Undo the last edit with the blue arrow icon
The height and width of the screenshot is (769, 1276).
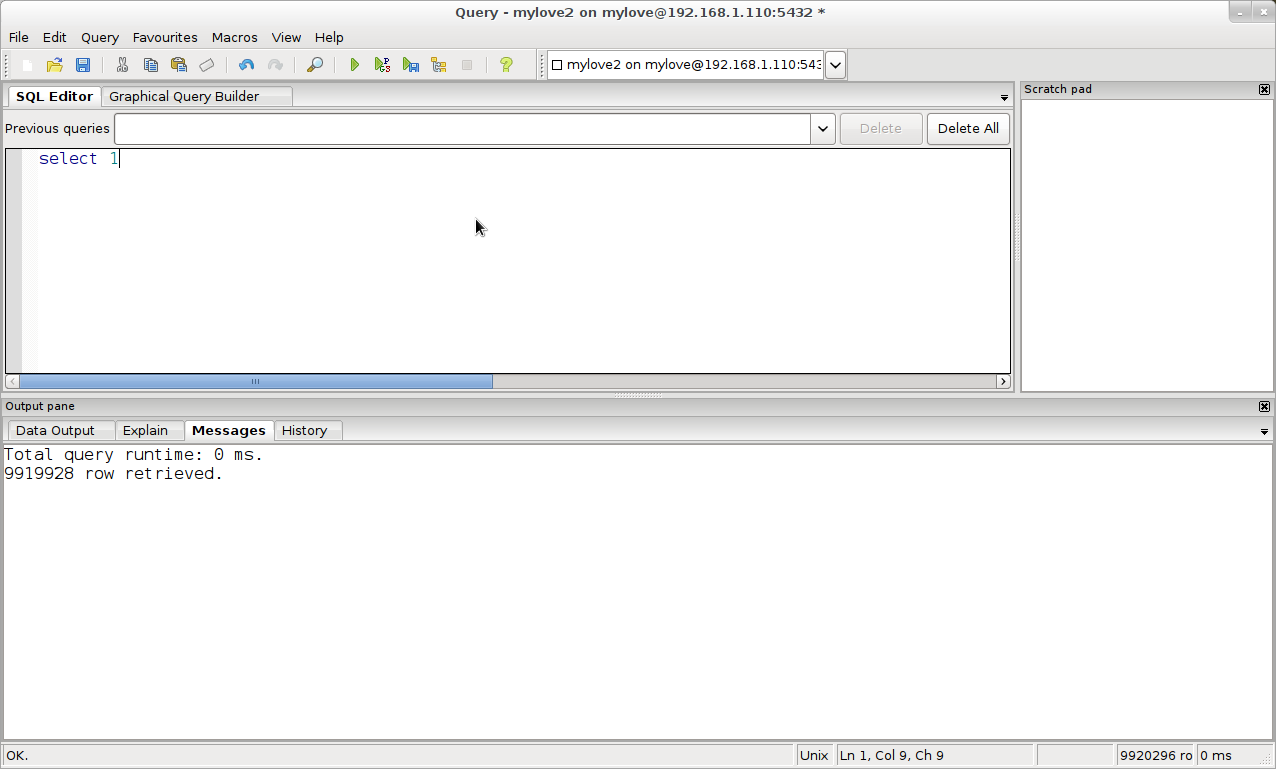tap(246, 65)
